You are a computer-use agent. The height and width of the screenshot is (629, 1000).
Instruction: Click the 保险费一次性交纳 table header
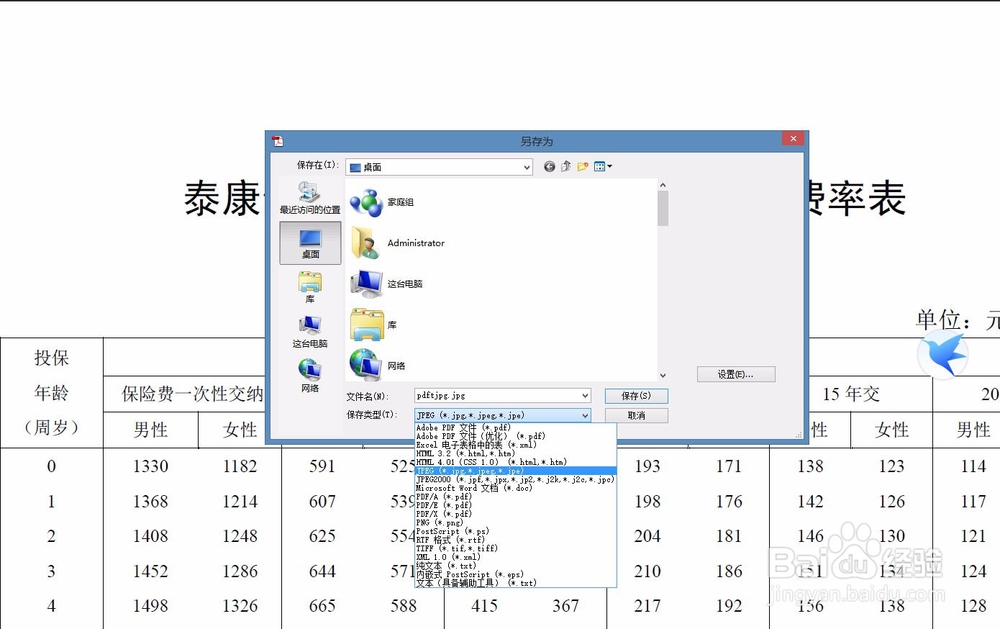tap(192, 394)
